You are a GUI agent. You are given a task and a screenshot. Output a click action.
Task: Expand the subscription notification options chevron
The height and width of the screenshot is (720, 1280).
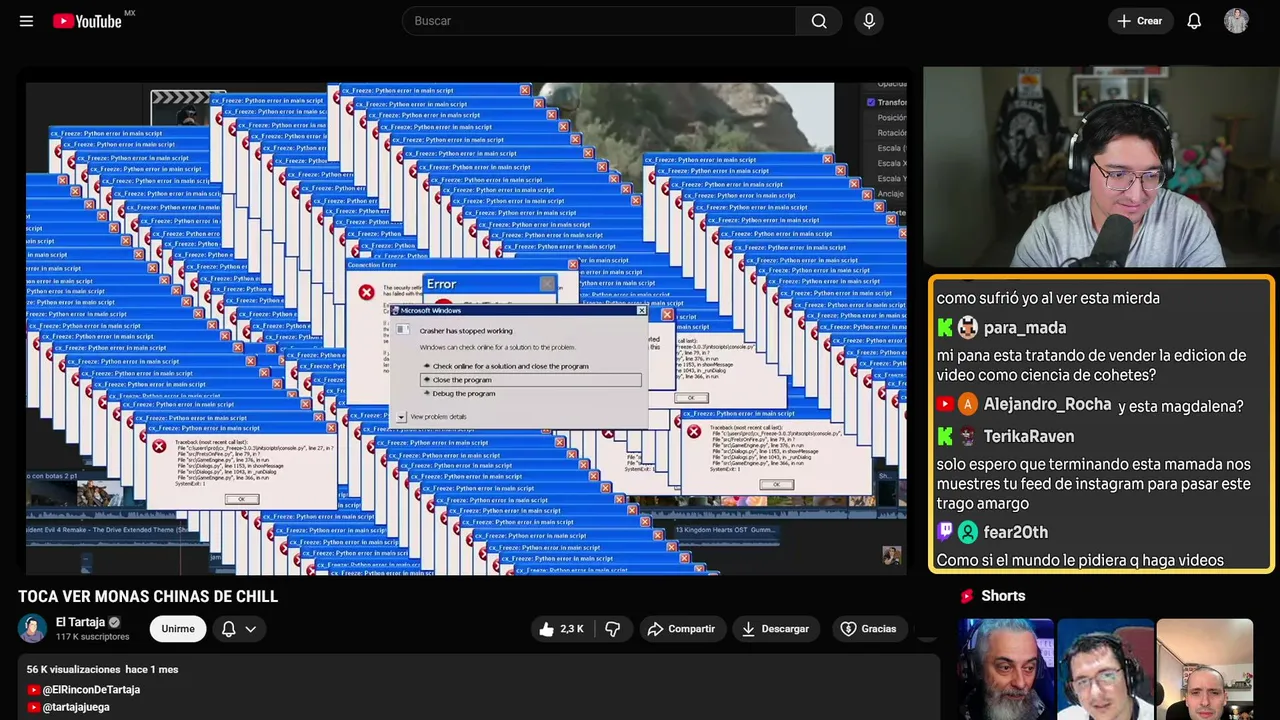251,629
